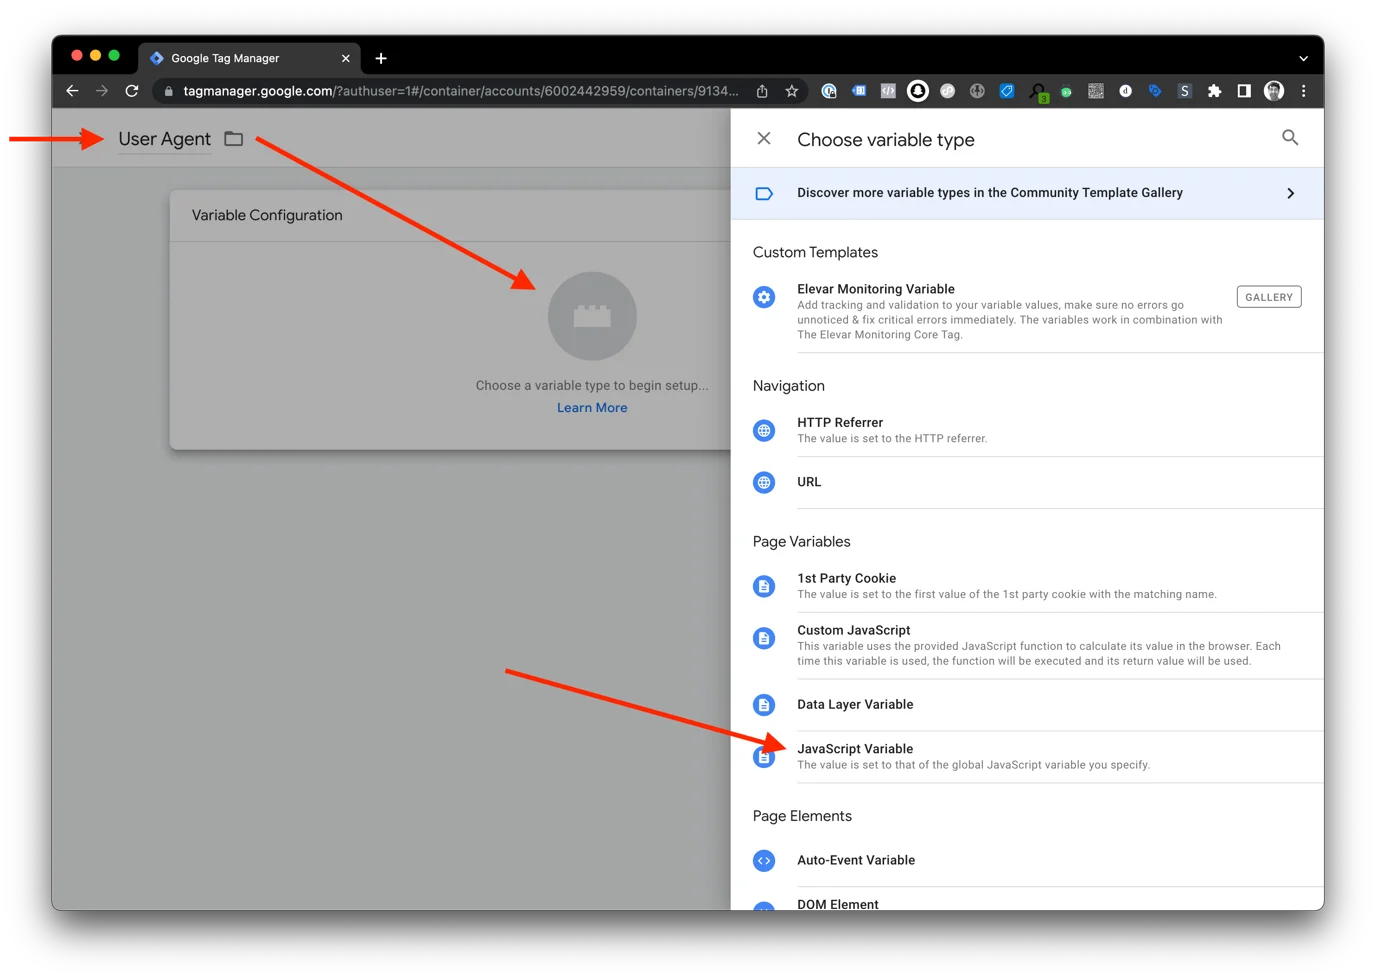1376x979 pixels.
Task: Open the Extensions puzzle icon
Action: click(x=1214, y=91)
